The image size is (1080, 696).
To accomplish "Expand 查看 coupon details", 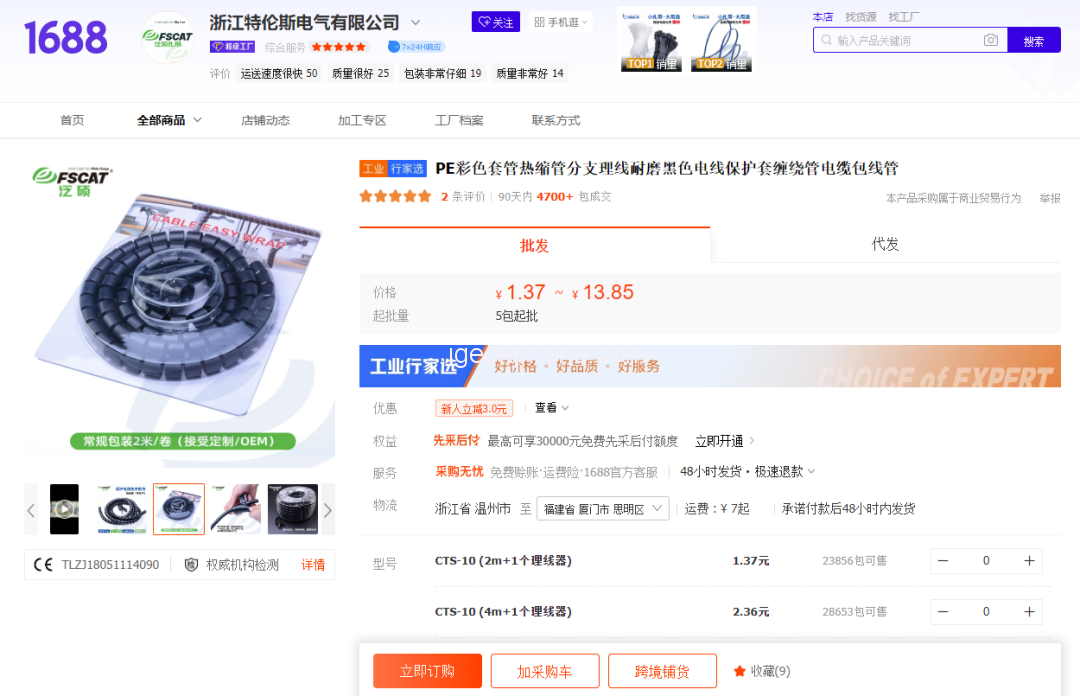I will 552,408.
